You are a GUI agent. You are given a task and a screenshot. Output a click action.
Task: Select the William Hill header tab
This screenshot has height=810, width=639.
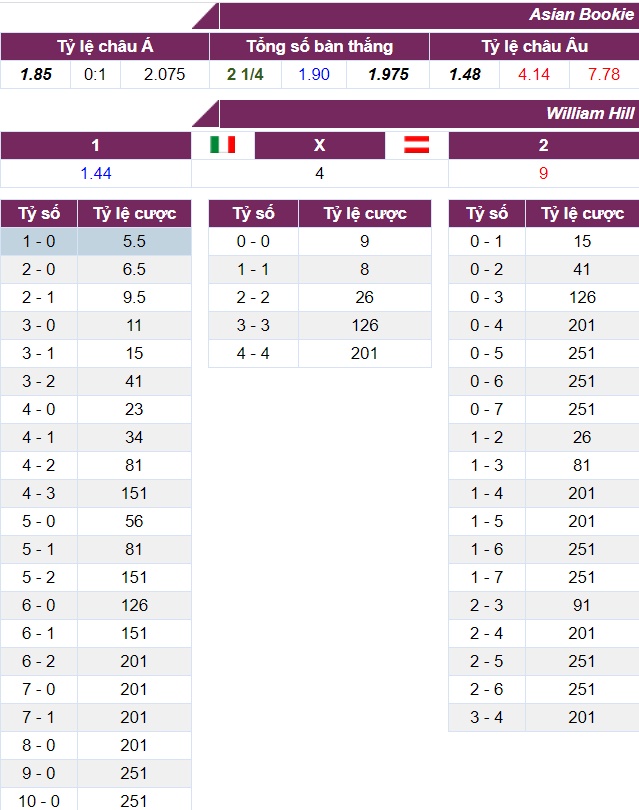[590, 113]
